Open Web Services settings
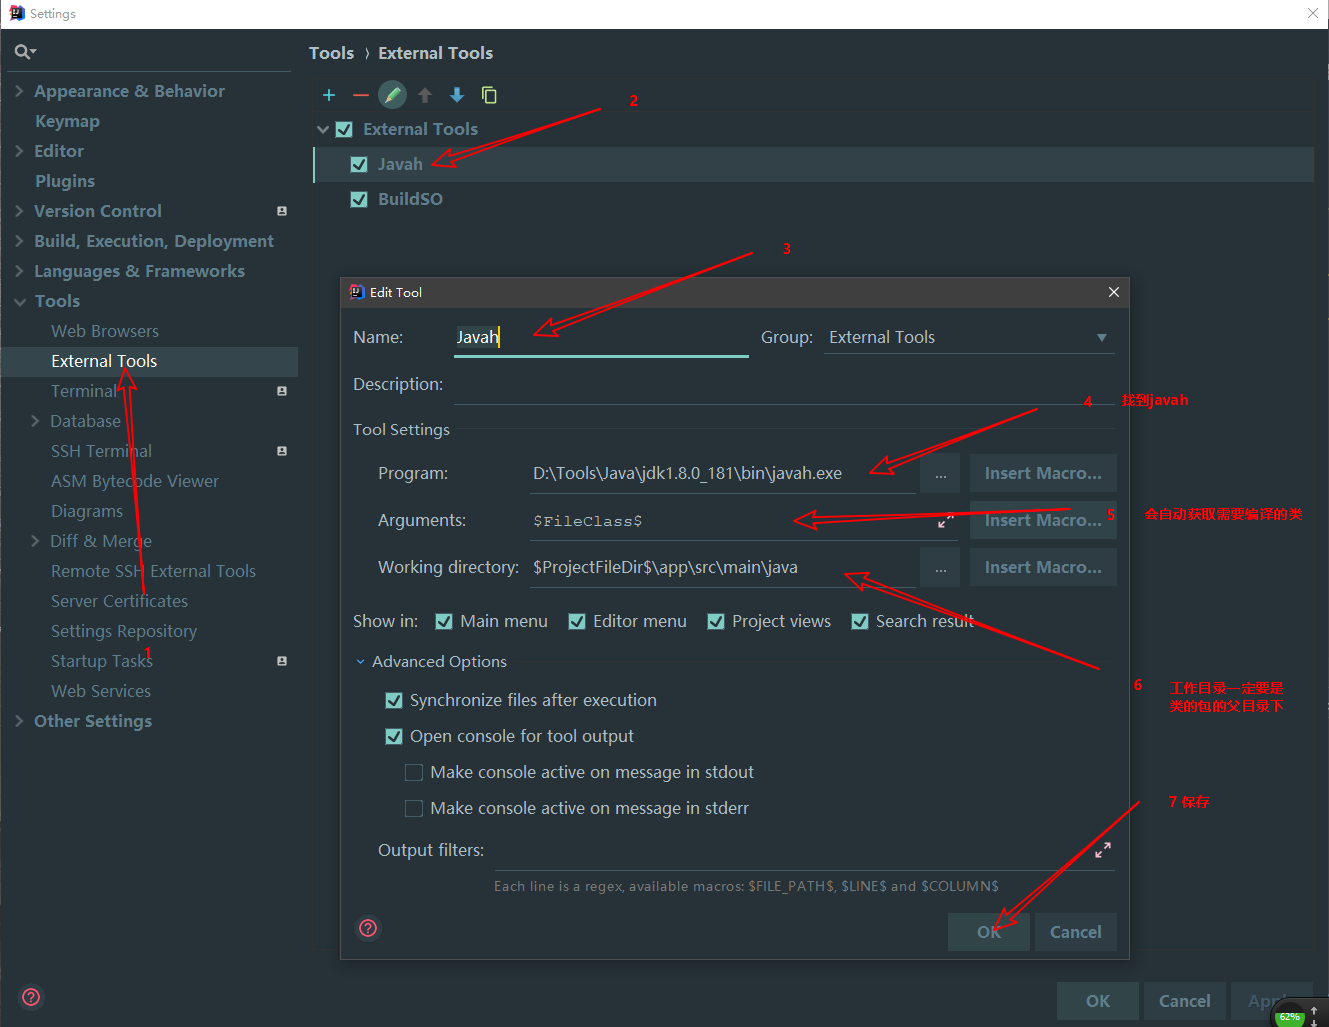The height and width of the screenshot is (1027, 1329). click(101, 691)
